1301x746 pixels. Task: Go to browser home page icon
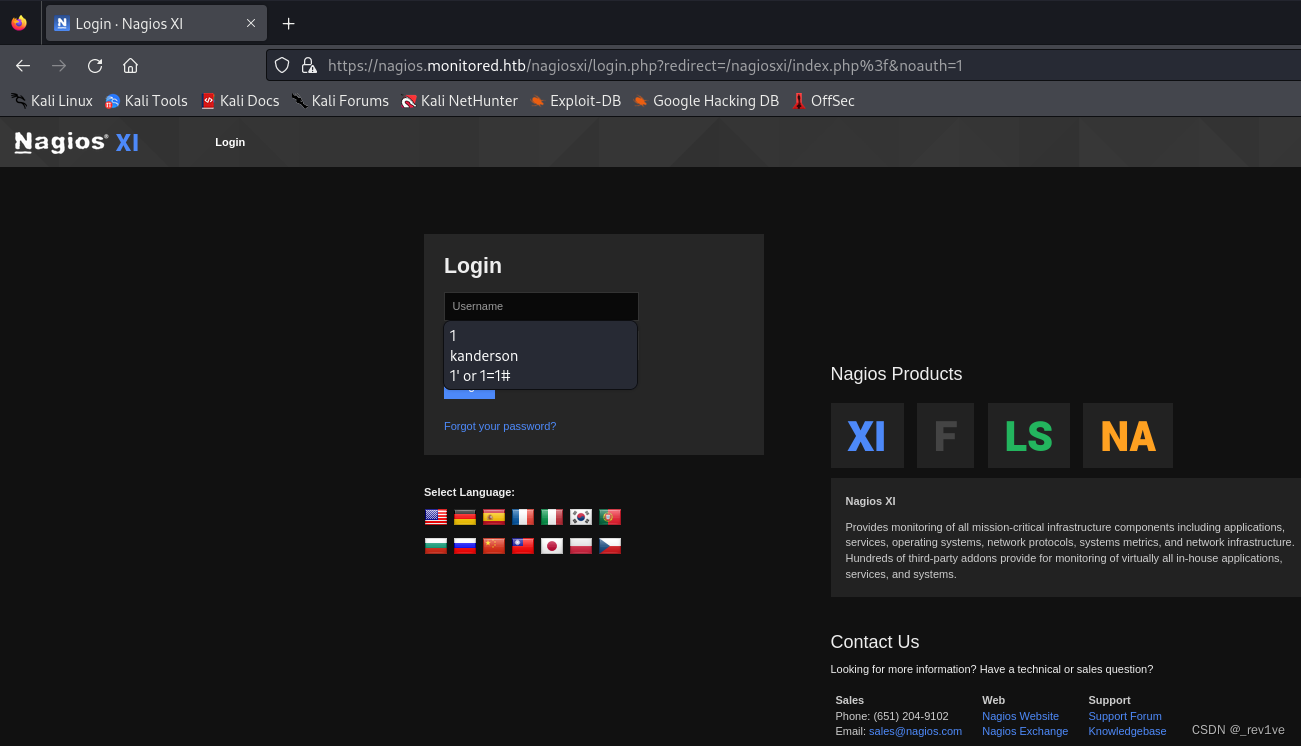130,66
